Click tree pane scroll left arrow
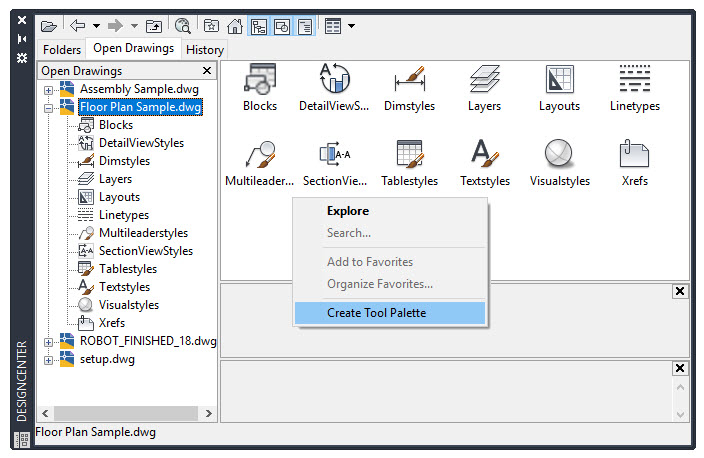Viewport: 704px width, 458px height. point(45,413)
